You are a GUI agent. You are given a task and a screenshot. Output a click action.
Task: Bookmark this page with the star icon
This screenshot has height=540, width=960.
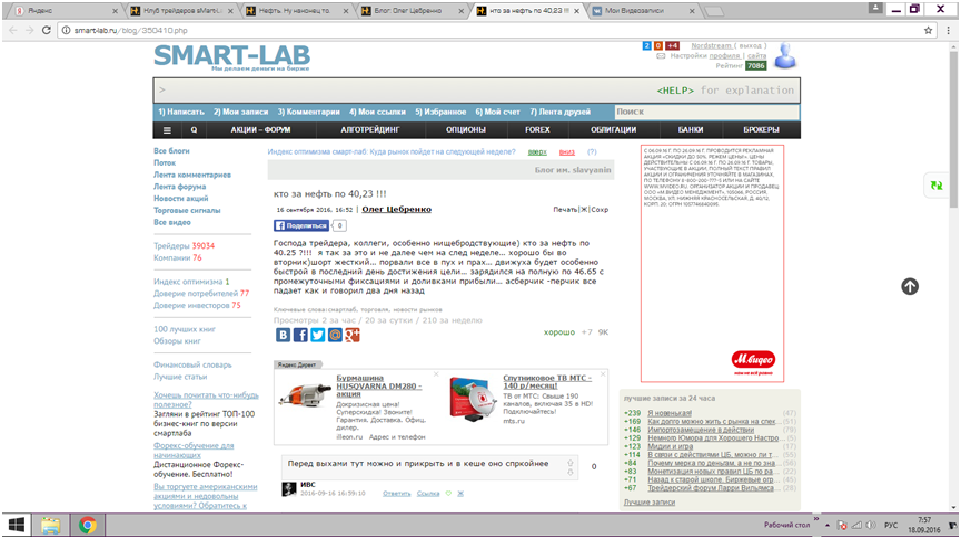coord(928,30)
